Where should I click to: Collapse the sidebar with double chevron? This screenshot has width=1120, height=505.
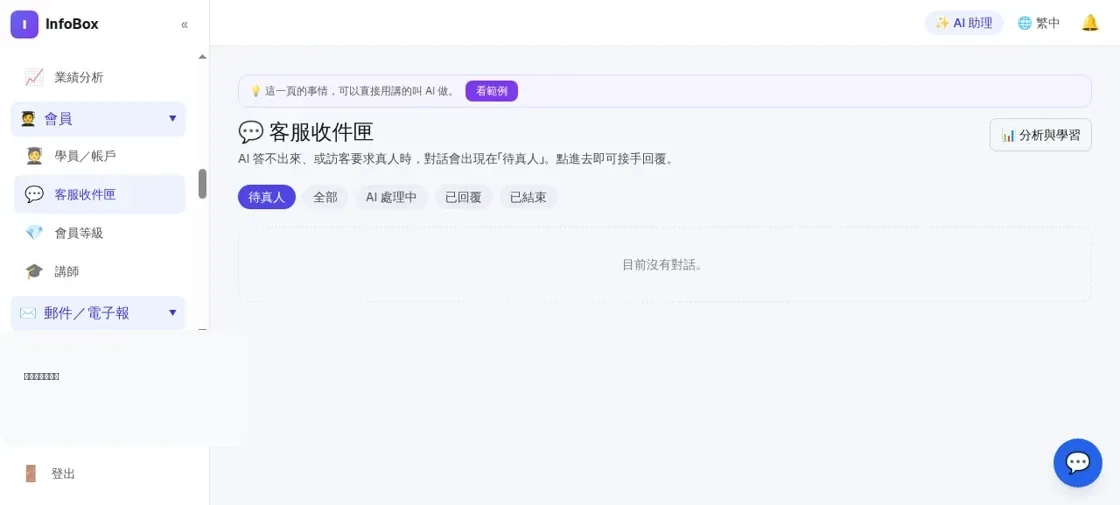tap(184, 25)
